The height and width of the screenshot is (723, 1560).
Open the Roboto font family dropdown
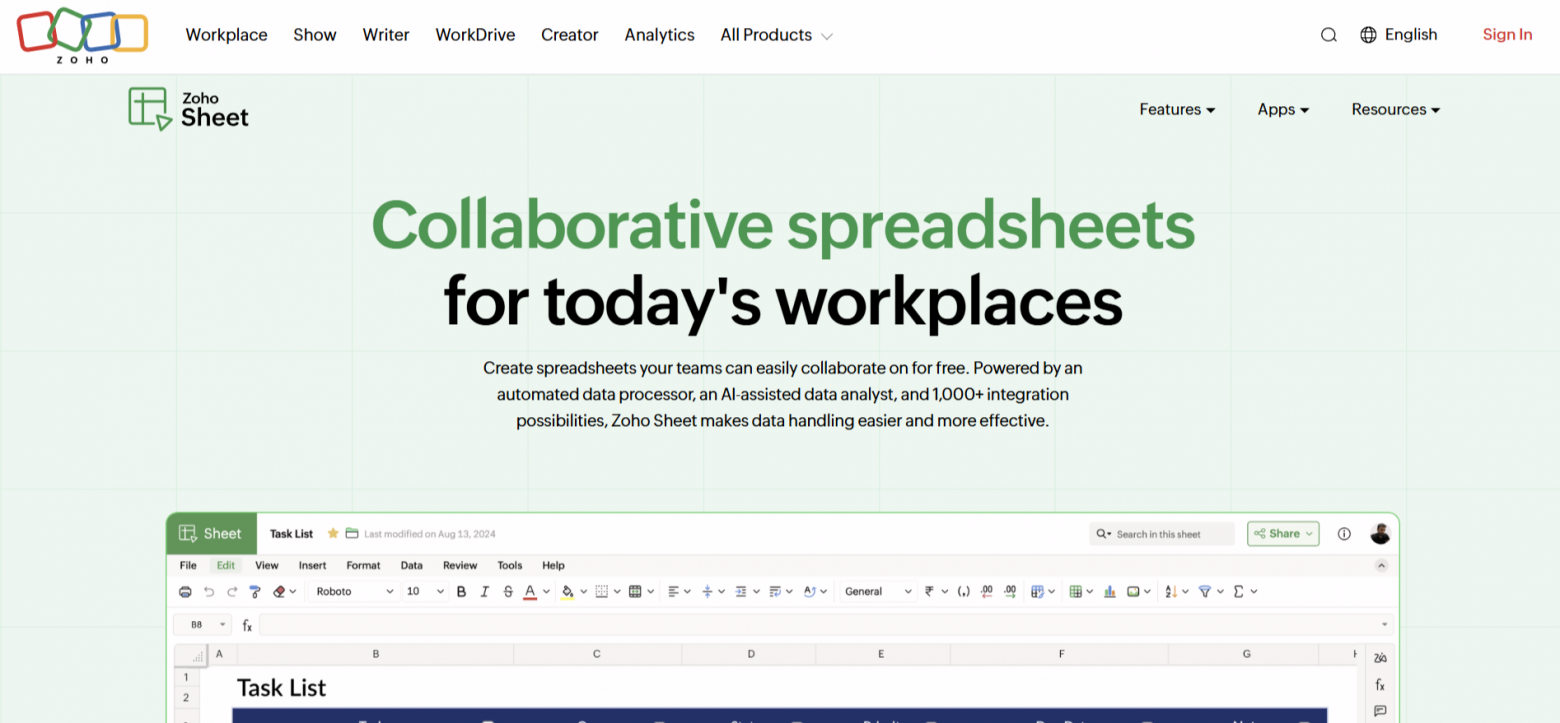coord(354,592)
